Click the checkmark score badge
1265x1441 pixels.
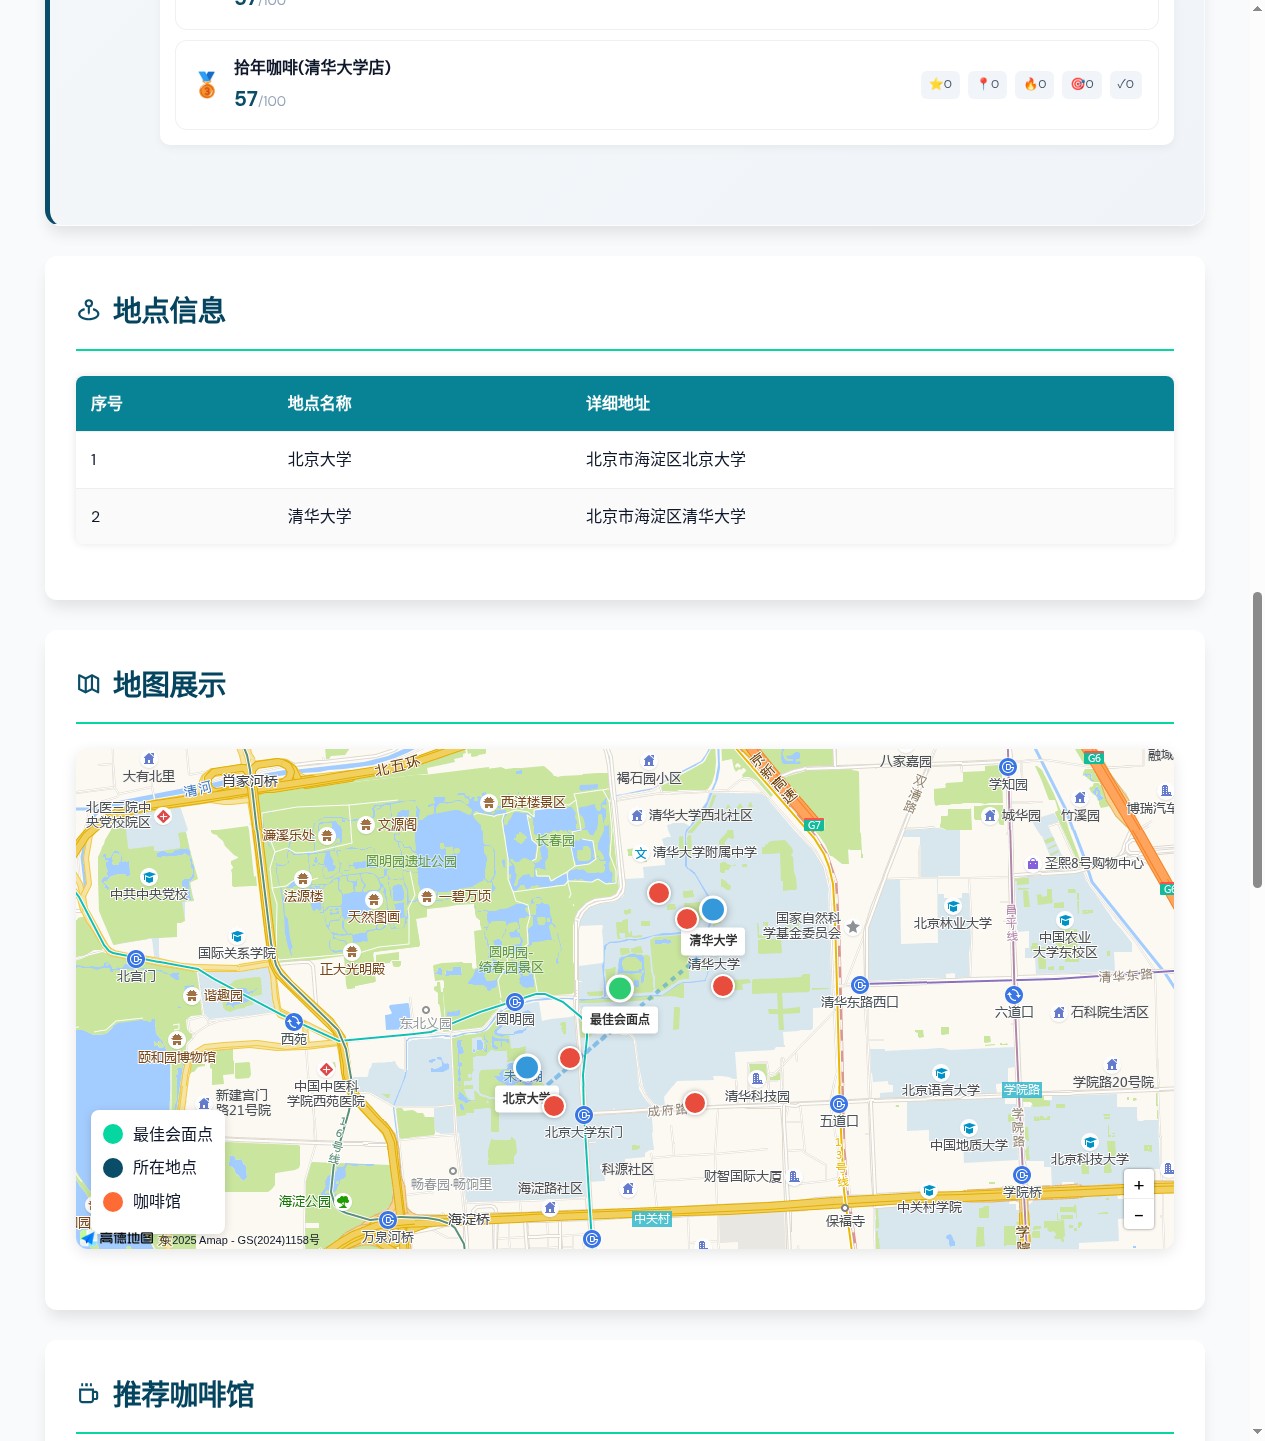(1125, 85)
